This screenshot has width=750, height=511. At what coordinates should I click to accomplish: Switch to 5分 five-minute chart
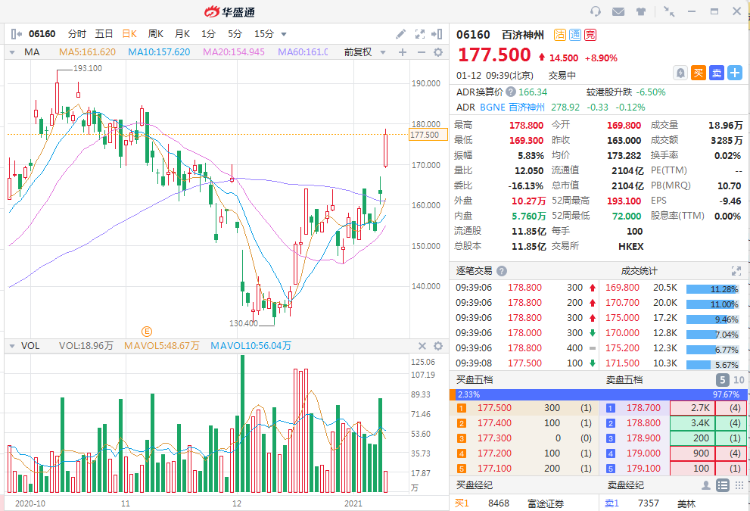coord(234,34)
